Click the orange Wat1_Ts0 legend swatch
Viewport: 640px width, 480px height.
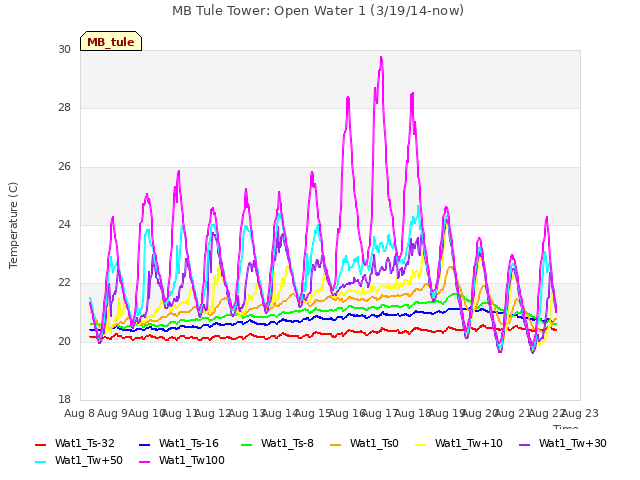tap(336, 444)
